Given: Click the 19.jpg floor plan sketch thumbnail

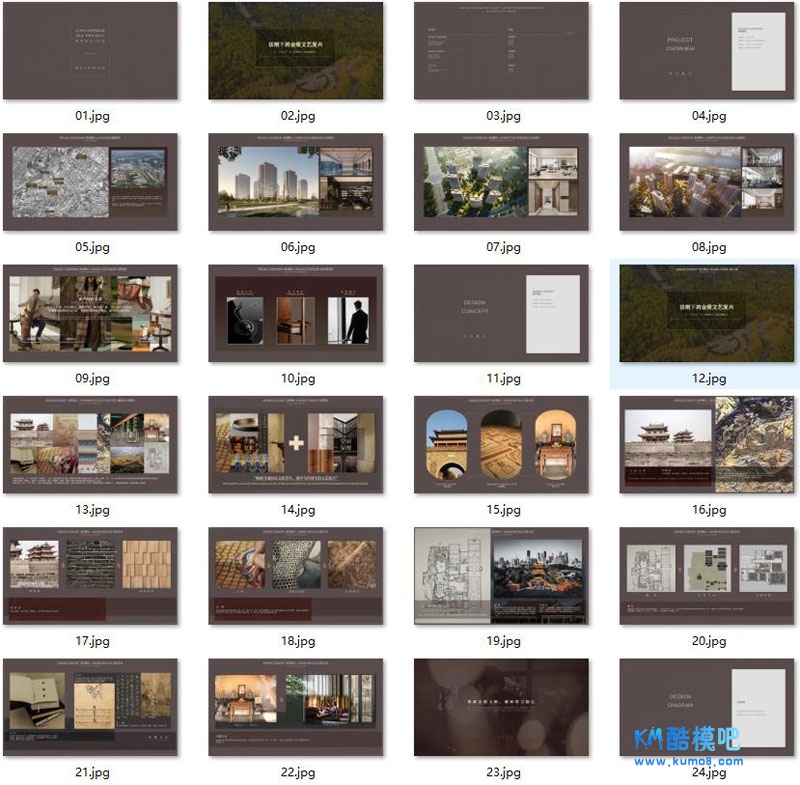Looking at the screenshot, I should 501,575.
